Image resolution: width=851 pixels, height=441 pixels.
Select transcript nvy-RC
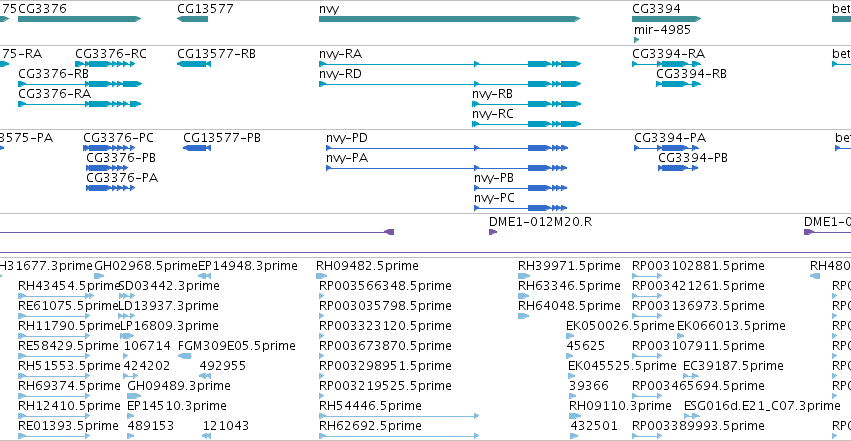coord(526,124)
